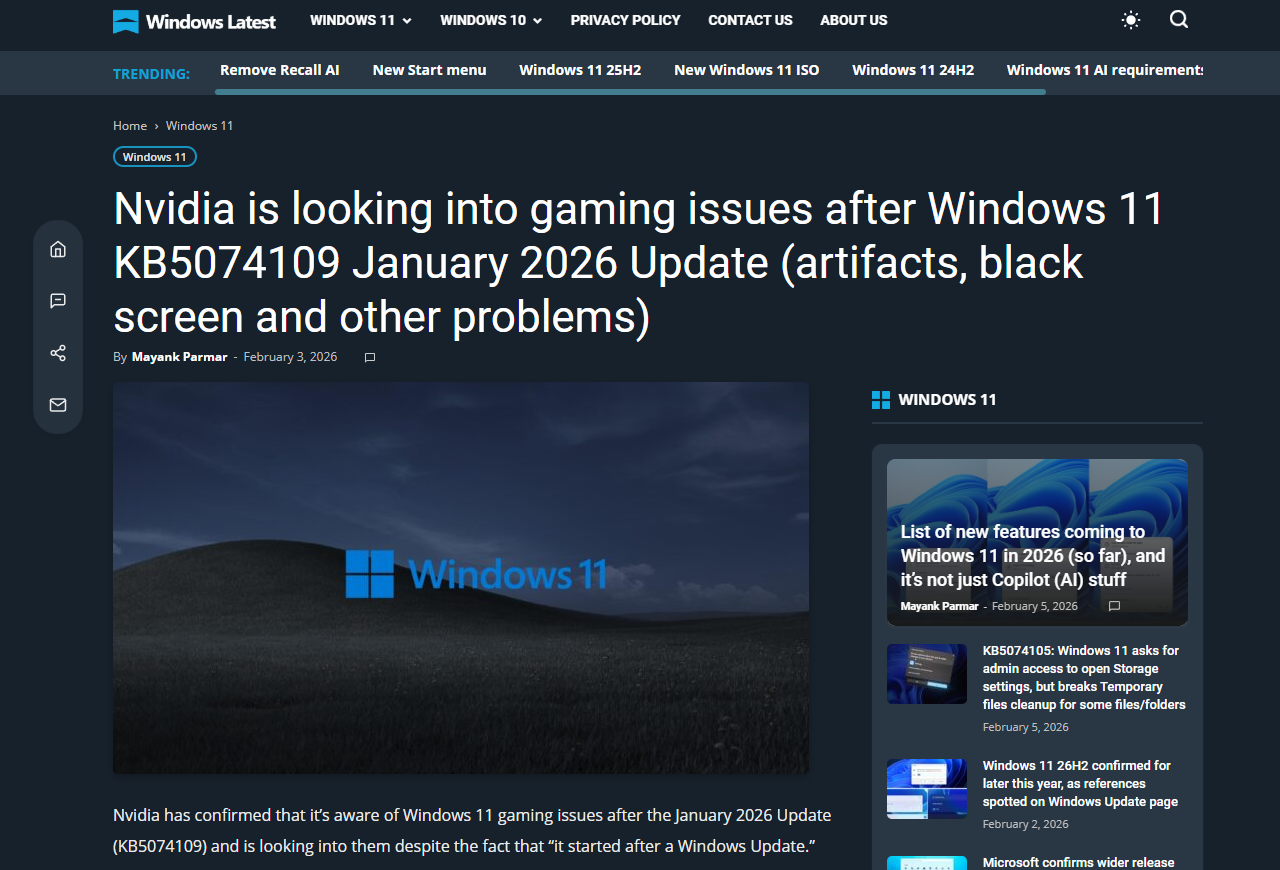Open author Mayank Parmar under article title
The image size is (1280, 870).
point(180,357)
